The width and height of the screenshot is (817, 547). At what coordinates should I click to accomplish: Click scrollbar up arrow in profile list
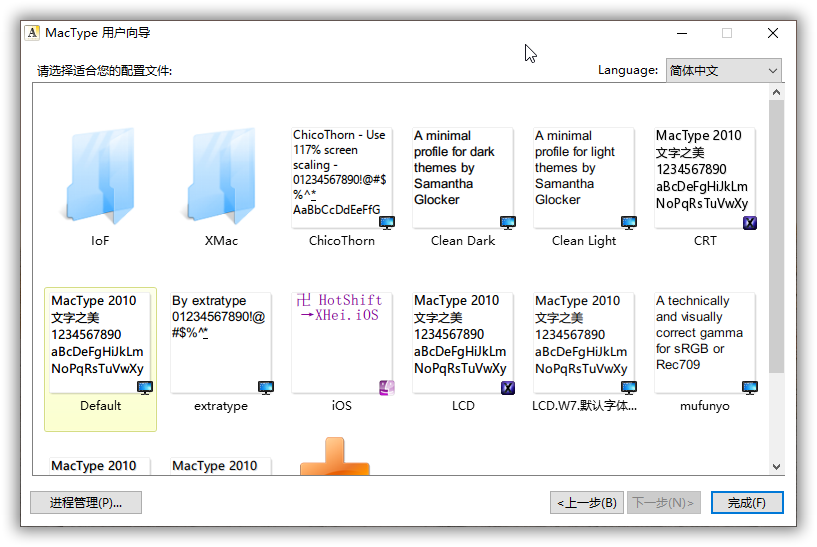coord(776,92)
